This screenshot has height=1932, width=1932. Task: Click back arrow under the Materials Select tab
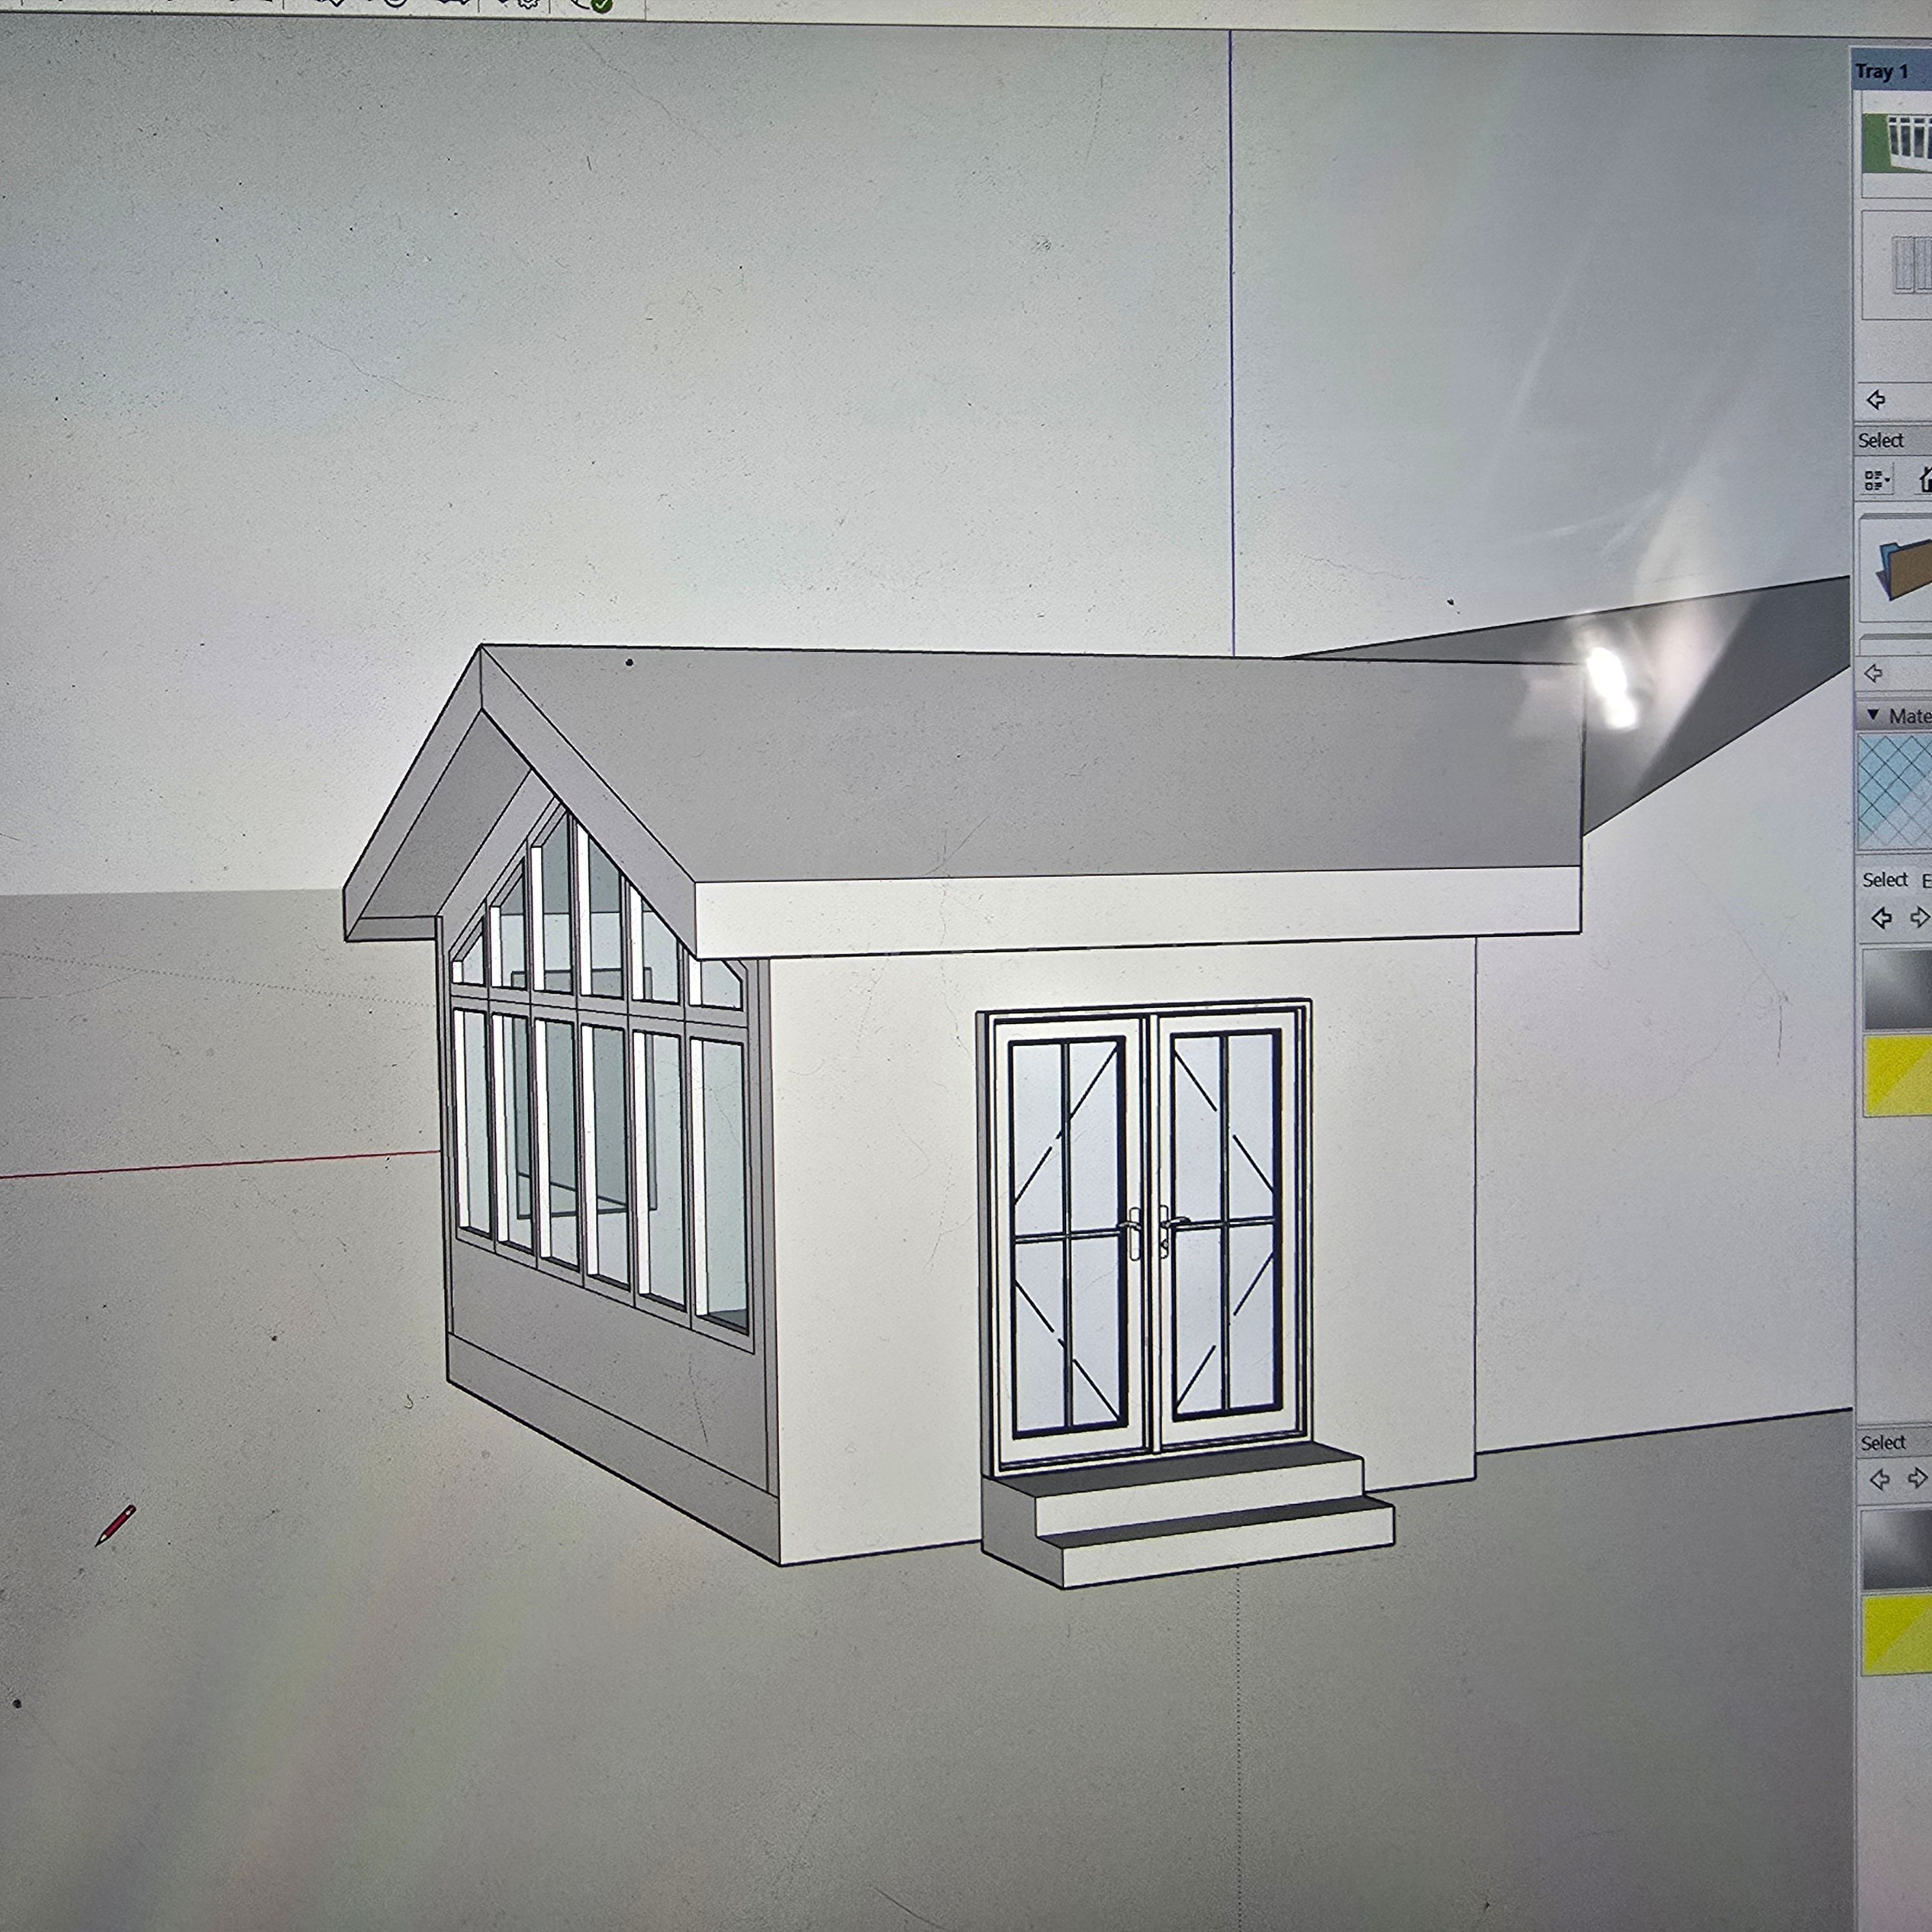(1881, 918)
